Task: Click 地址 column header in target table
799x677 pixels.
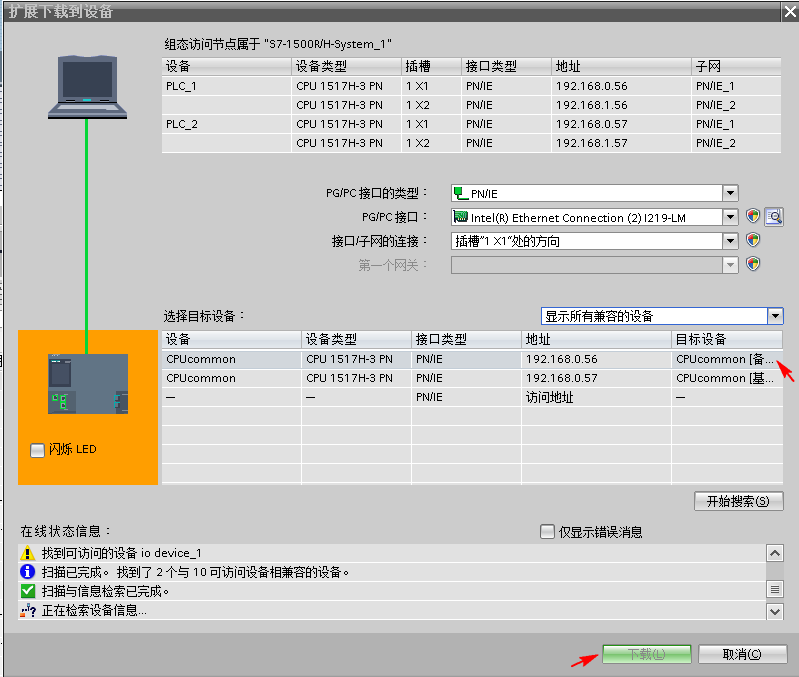Action: [x=596, y=339]
